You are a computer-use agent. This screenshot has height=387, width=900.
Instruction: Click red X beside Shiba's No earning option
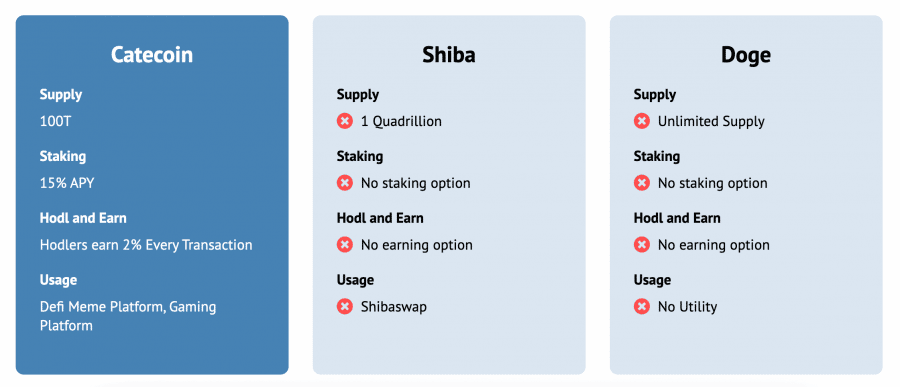pyautogui.click(x=344, y=245)
